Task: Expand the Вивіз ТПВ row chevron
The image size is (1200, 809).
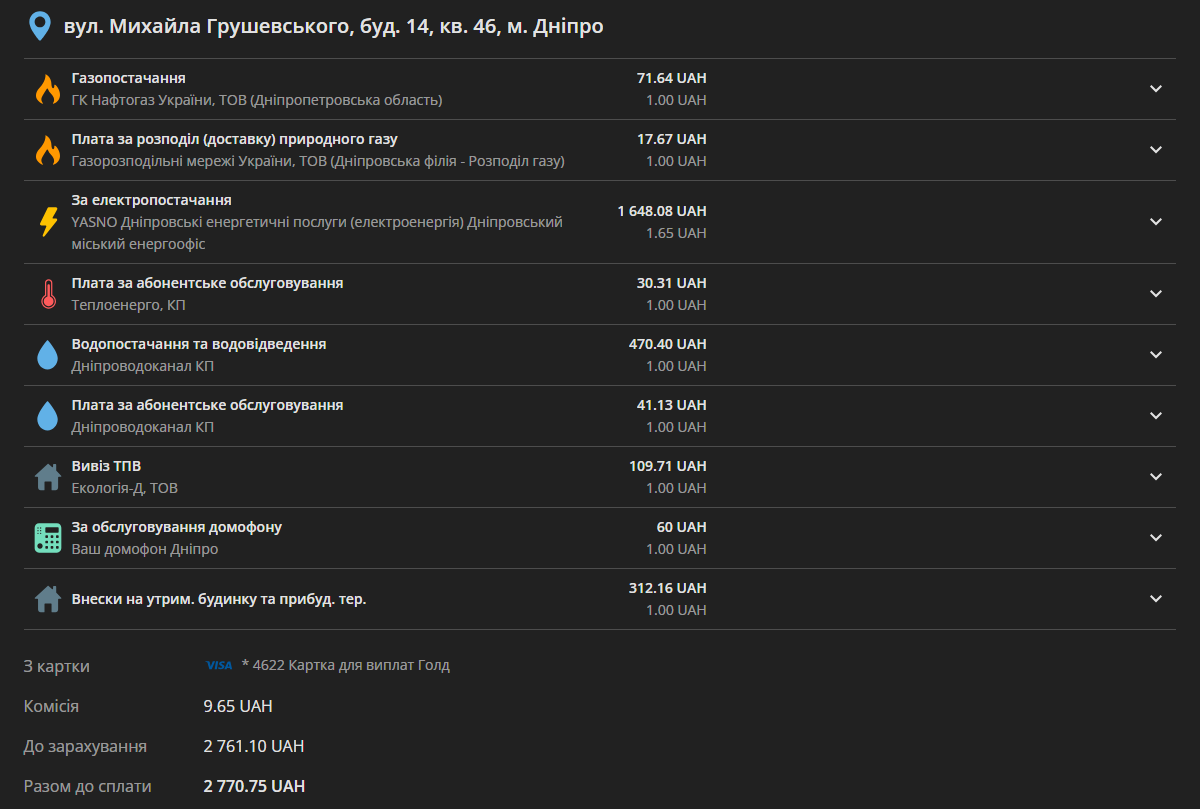Action: [1156, 477]
